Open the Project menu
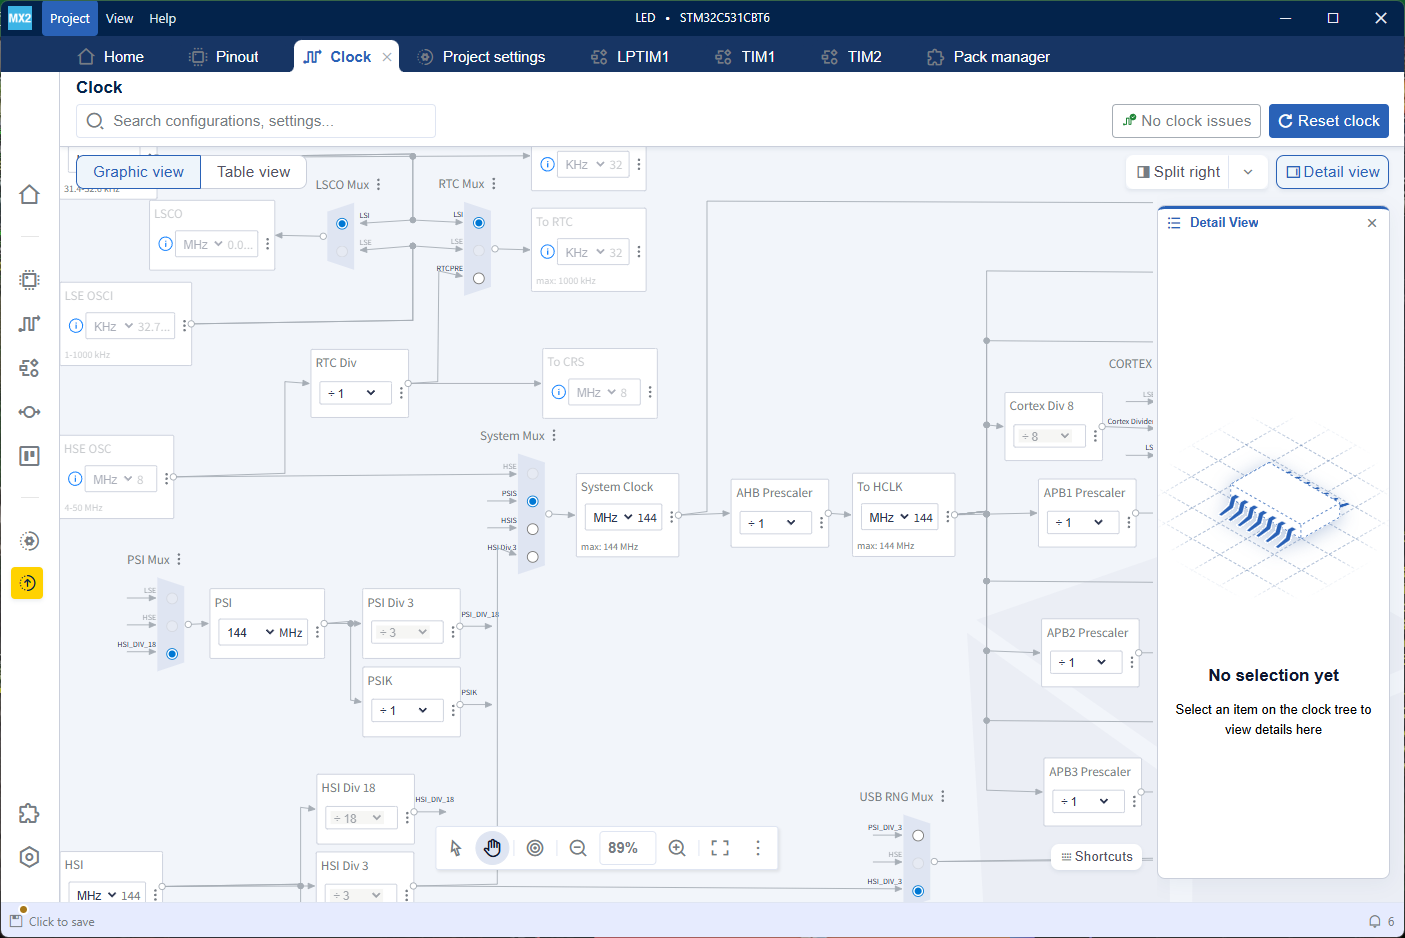Viewport: 1405px width, 938px height. [x=70, y=18]
